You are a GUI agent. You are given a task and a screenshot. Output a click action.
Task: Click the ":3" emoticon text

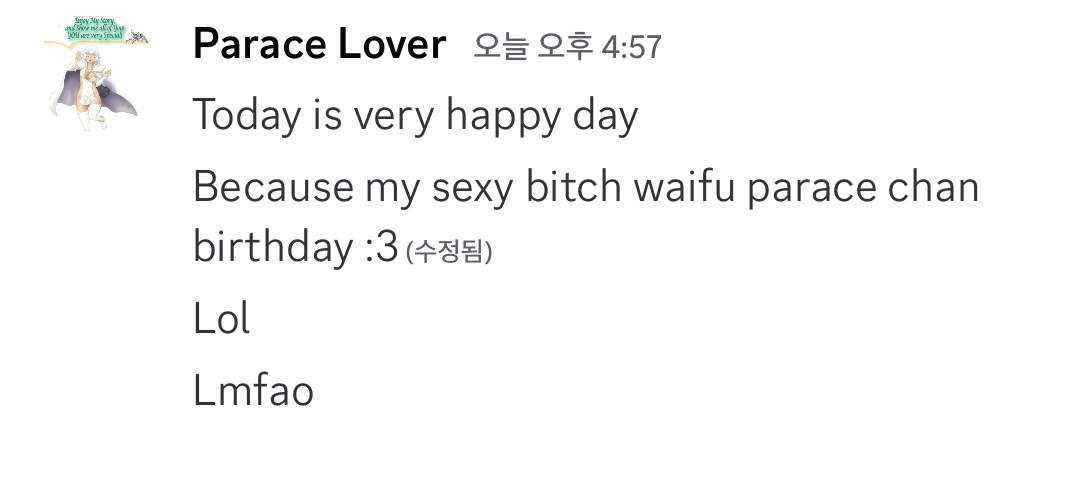coord(381,248)
